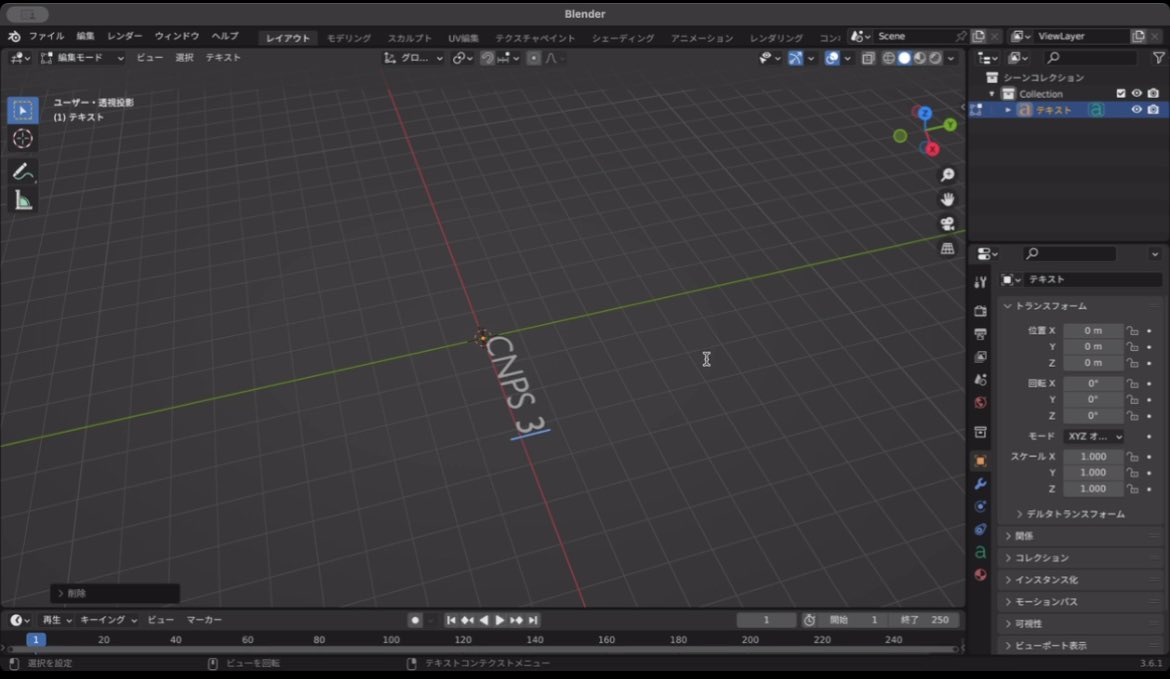Select rendered viewport shading mode

[936, 58]
